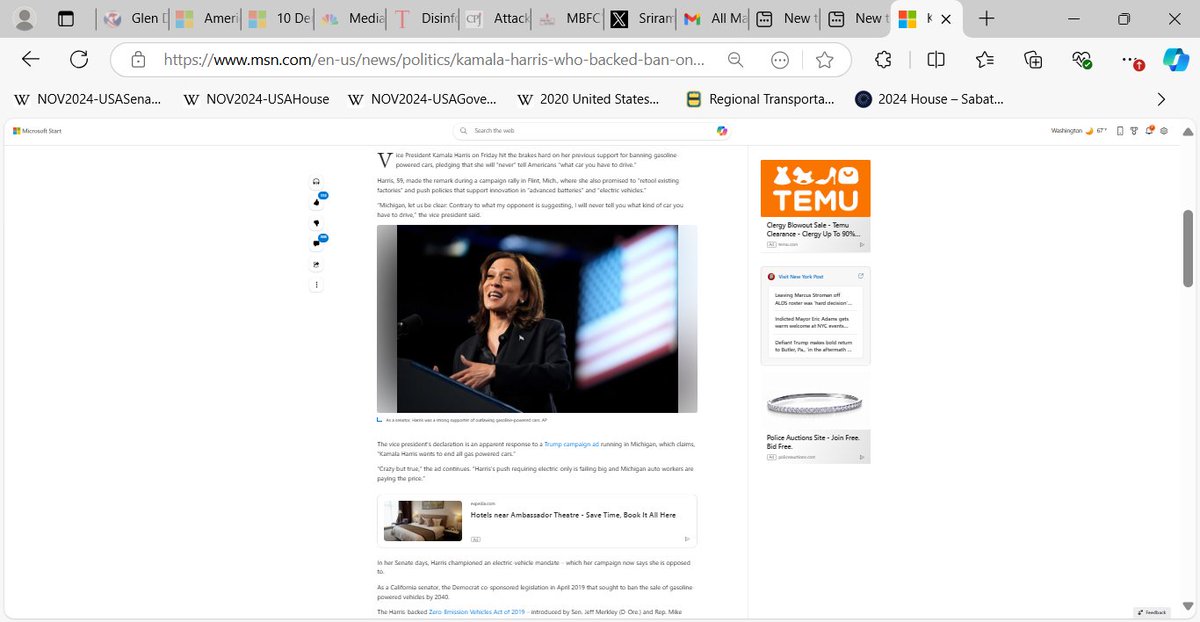Toggle split screen icon in toolbar

936,60
